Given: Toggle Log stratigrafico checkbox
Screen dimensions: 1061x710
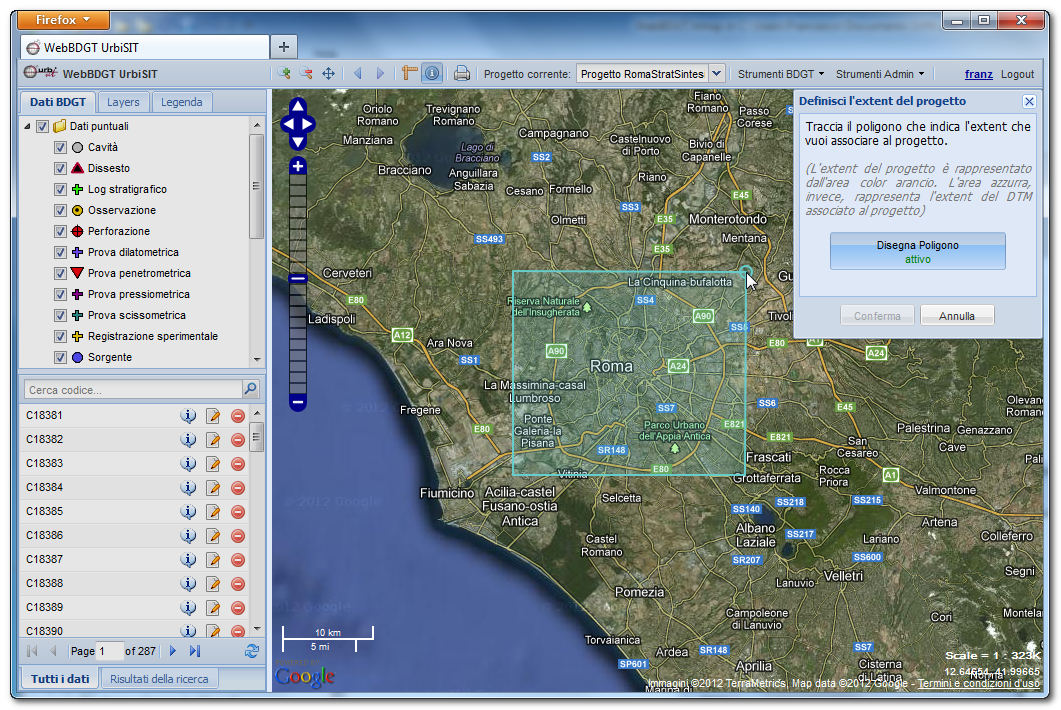Looking at the screenshot, I should tap(60, 190).
